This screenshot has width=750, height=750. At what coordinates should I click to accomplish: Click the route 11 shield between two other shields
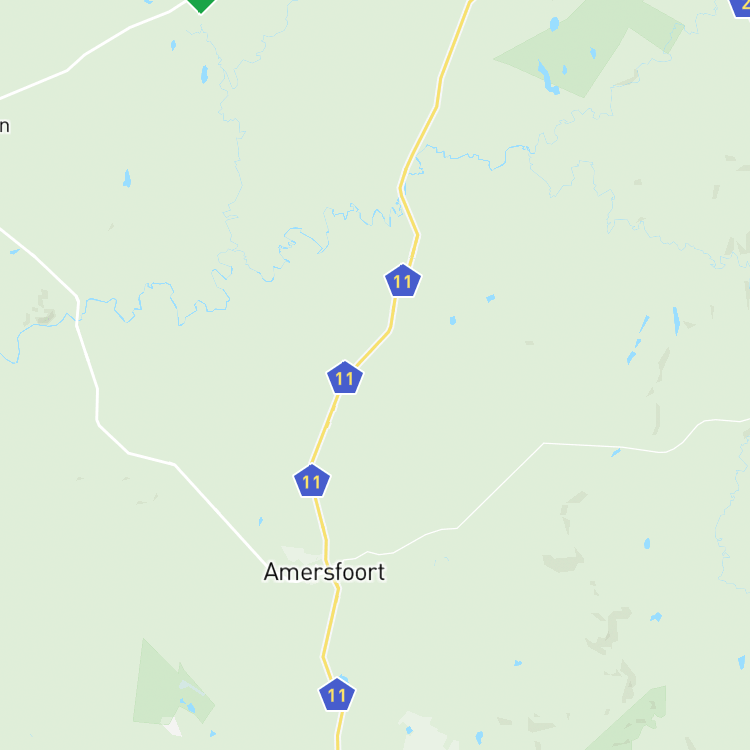[x=345, y=378]
